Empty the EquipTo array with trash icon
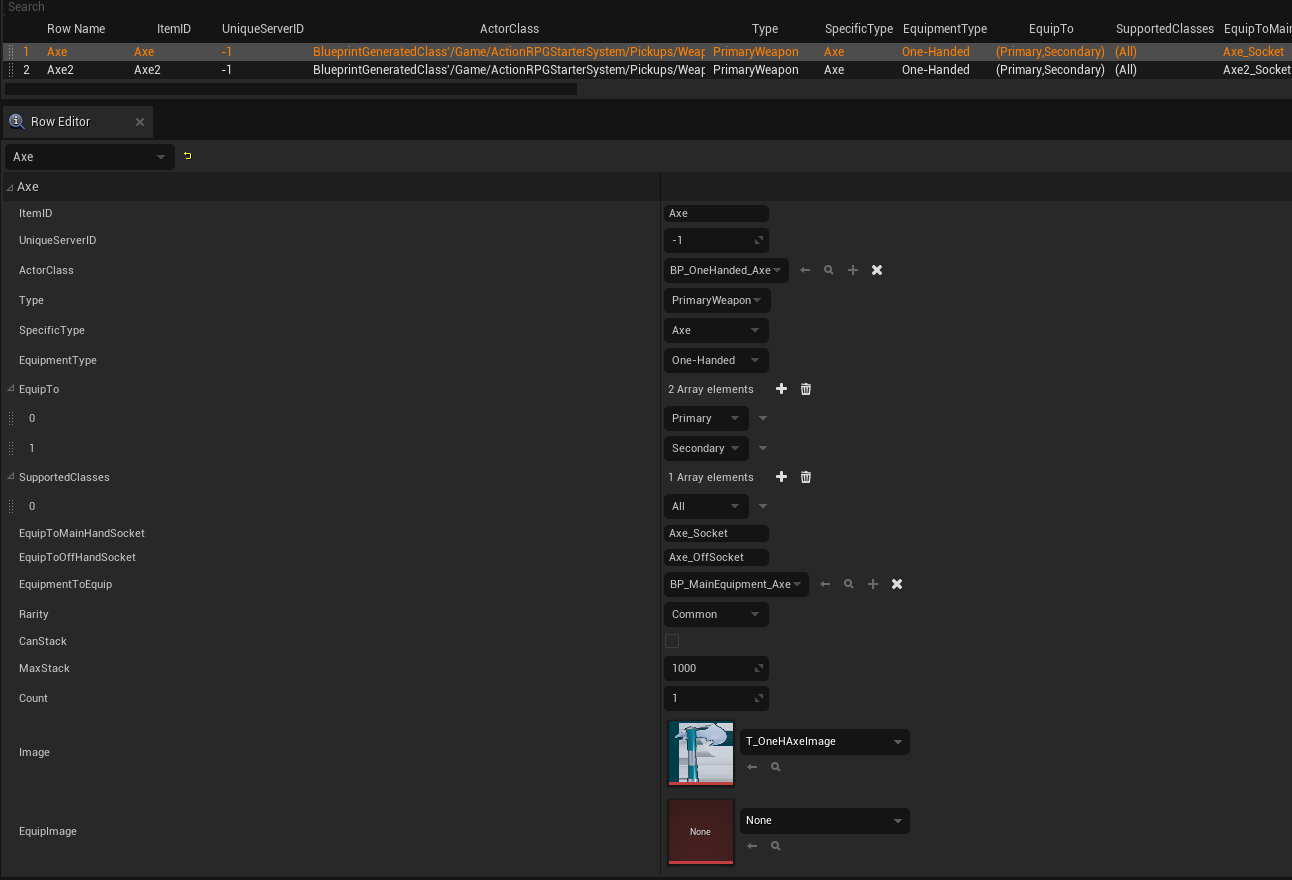The image size is (1292, 880). [806, 389]
